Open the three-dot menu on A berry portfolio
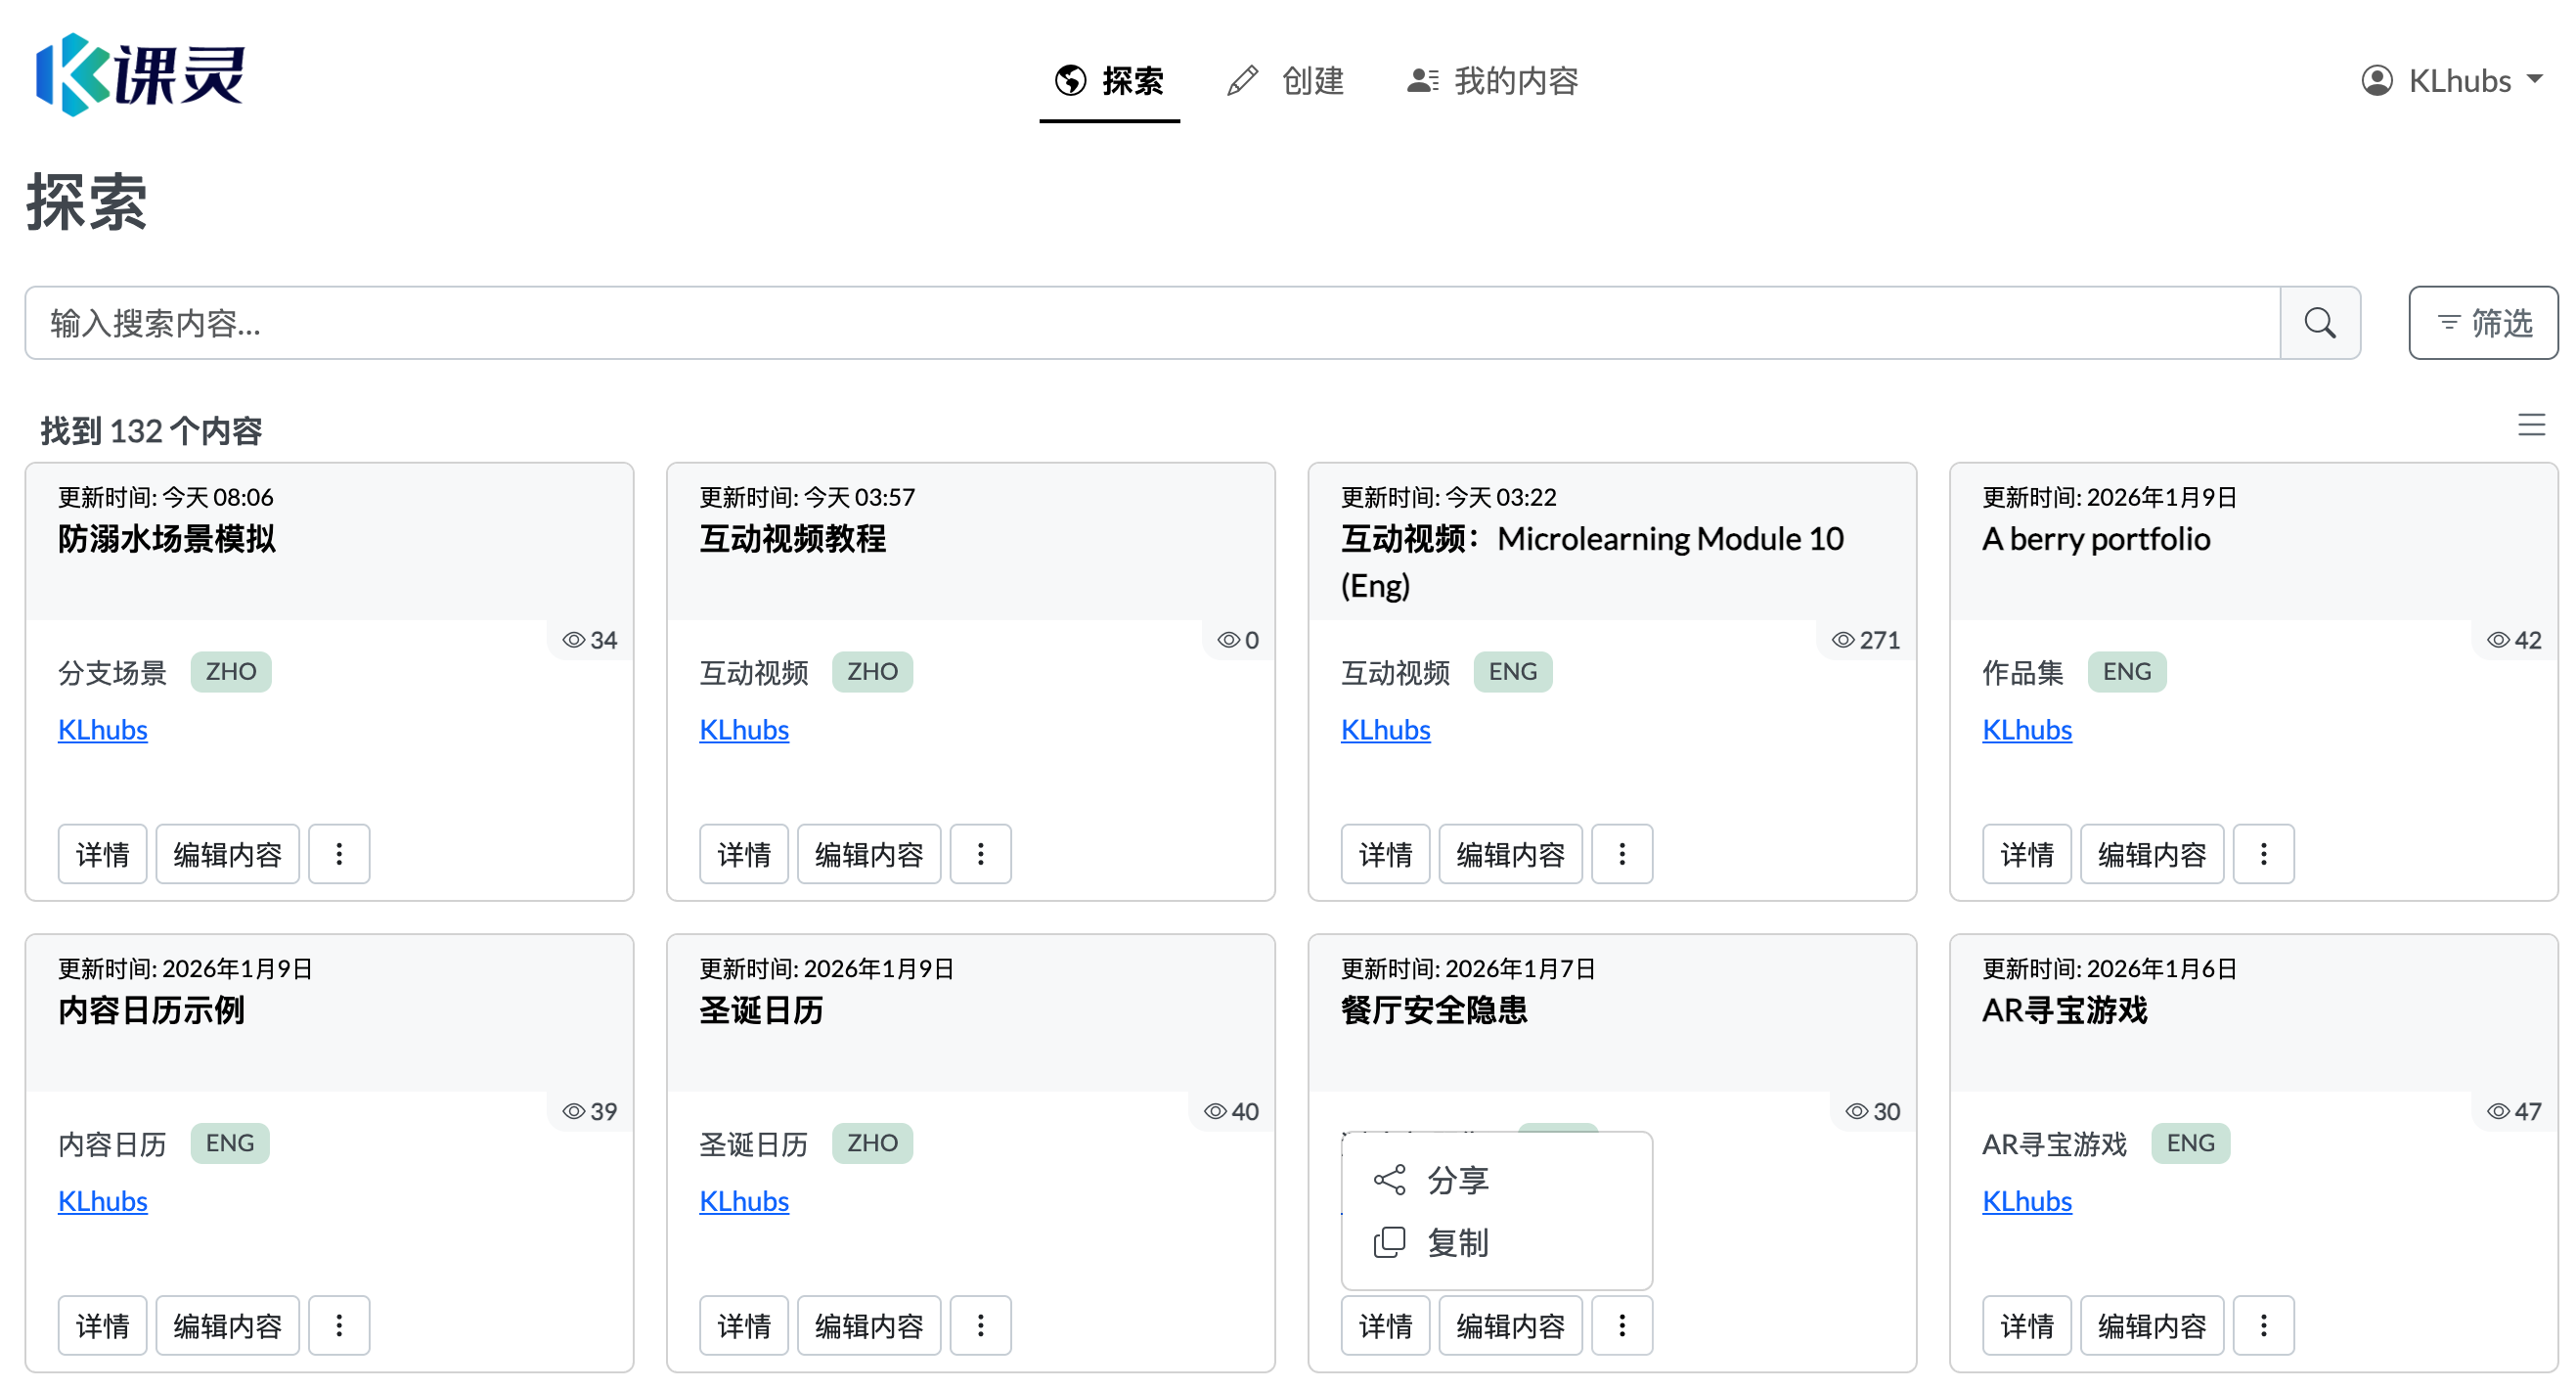This screenshot has height=1389, width=2576. [2264, 853]
